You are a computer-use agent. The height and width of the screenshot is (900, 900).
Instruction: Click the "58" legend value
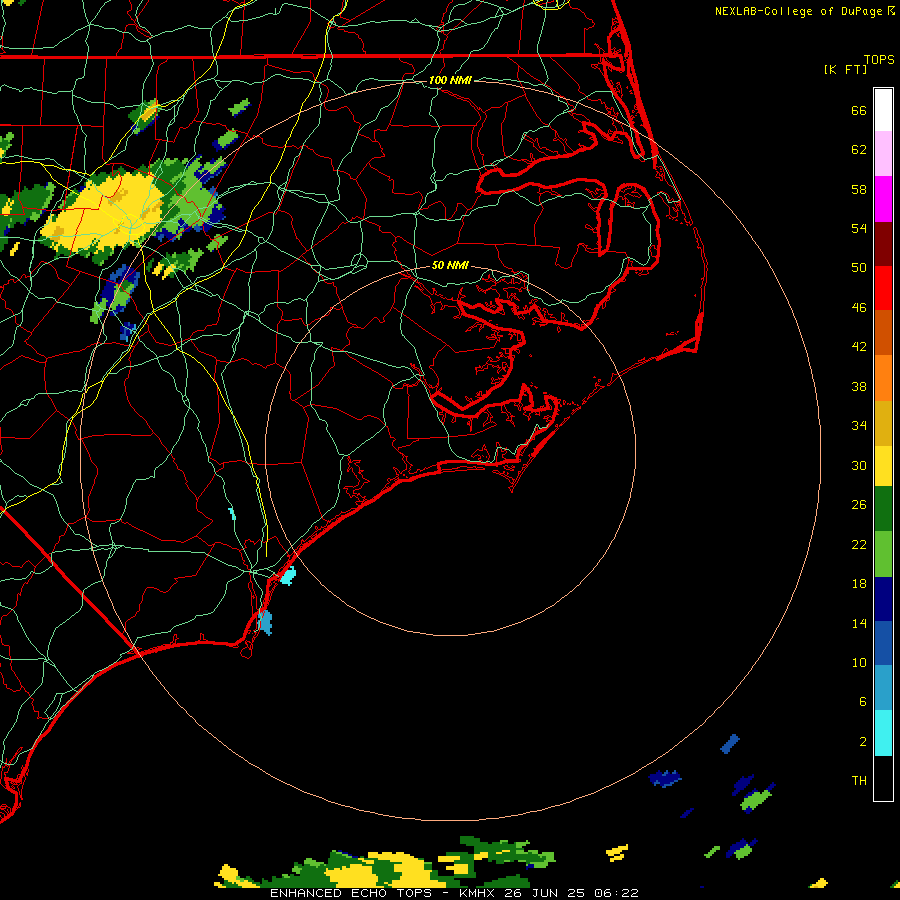859,189
